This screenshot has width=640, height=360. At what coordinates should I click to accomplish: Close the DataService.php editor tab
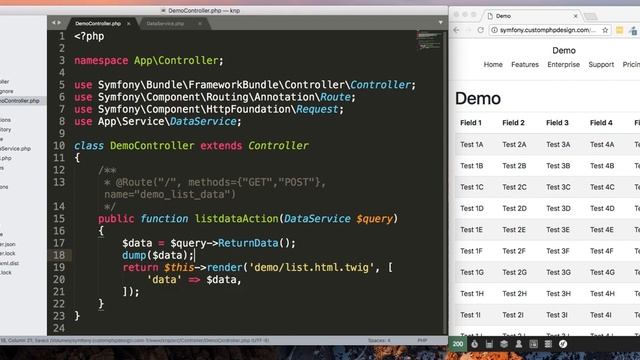(200, 24)
